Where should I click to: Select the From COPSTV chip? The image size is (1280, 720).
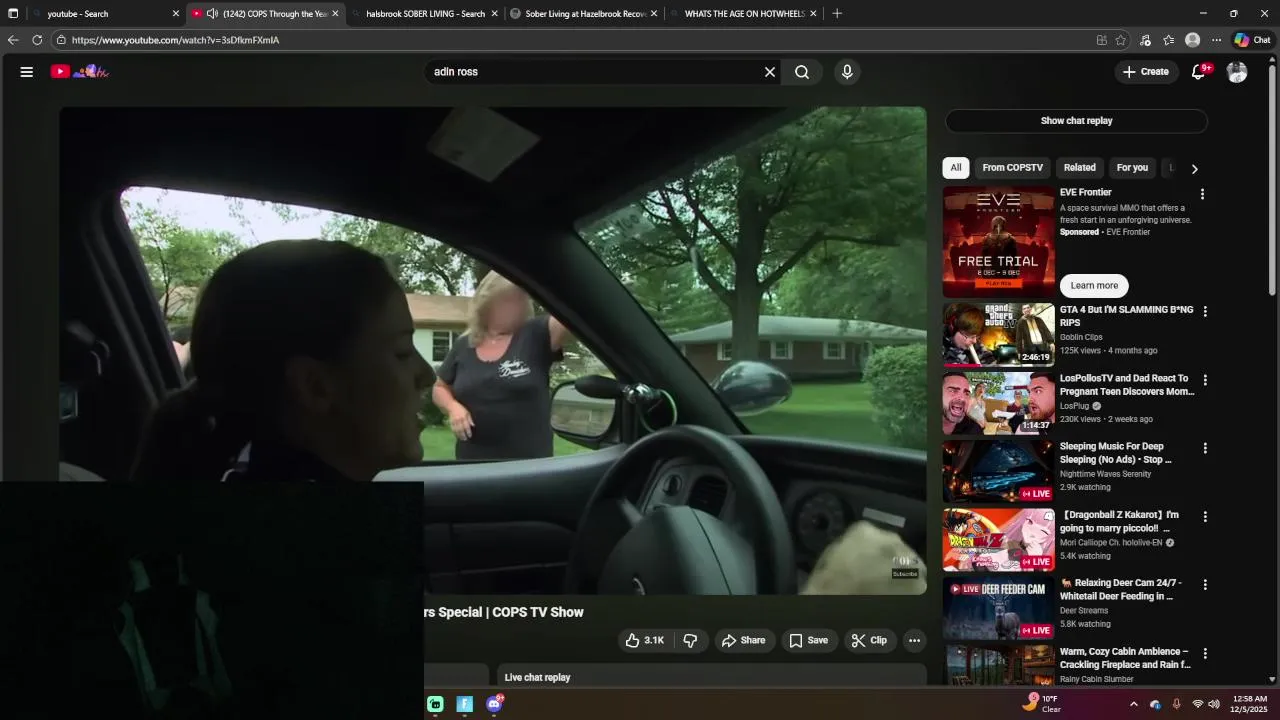click(1012, 168)
